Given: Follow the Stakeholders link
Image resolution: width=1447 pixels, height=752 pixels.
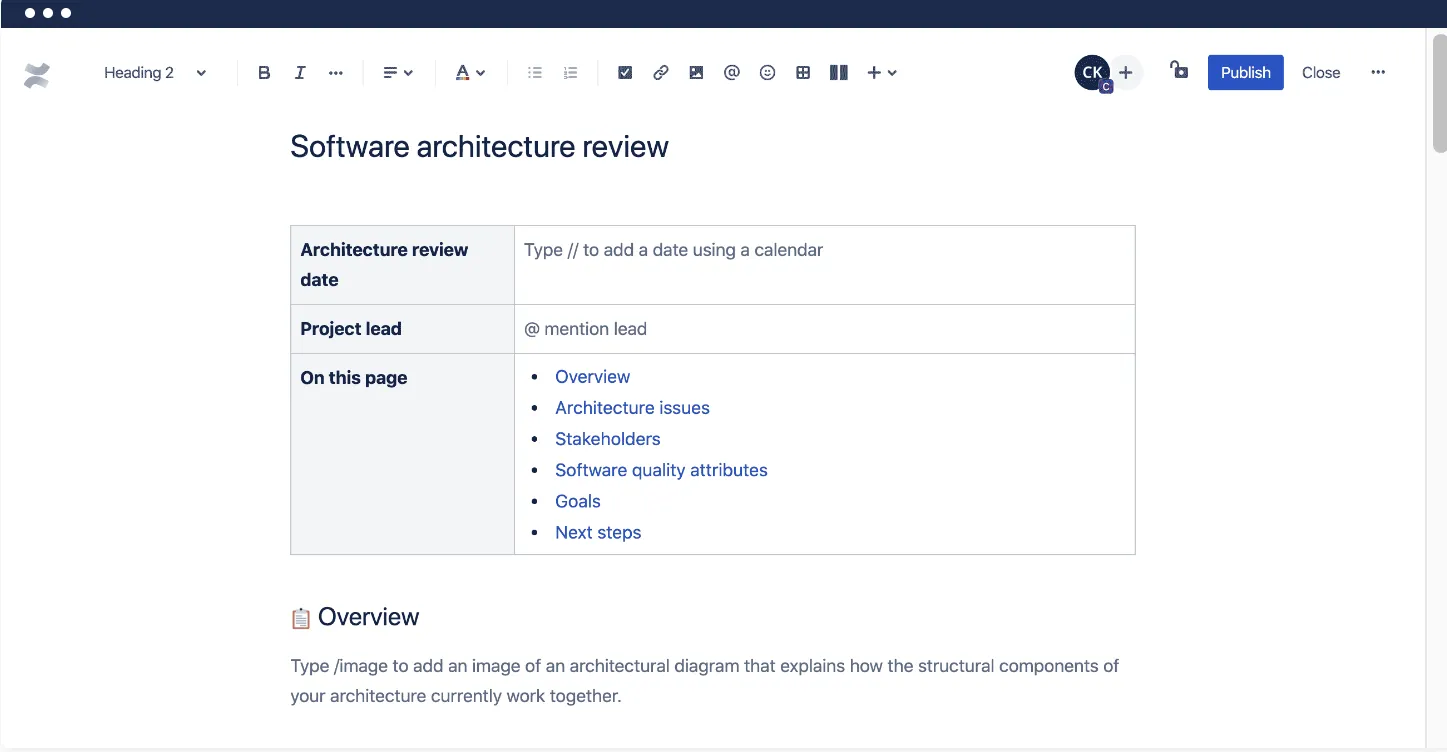Looking at the screenshot, I should click(608, 439).
